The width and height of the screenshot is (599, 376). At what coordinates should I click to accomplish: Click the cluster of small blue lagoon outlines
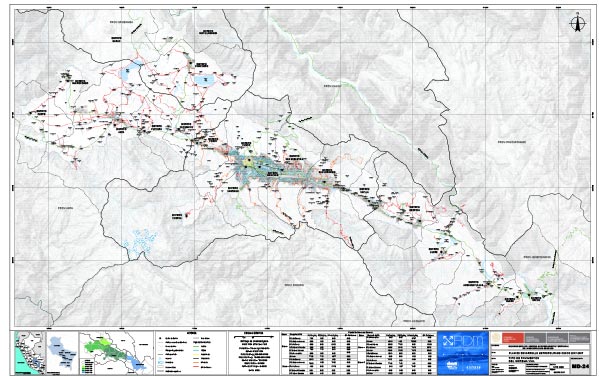(140, 240)
